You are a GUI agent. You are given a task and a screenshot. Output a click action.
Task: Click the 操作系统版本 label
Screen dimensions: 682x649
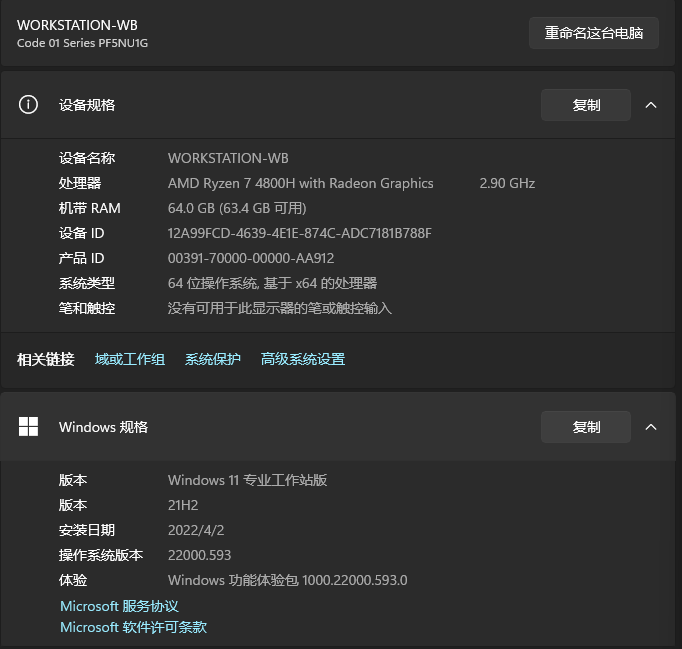(x=101, y=555)
